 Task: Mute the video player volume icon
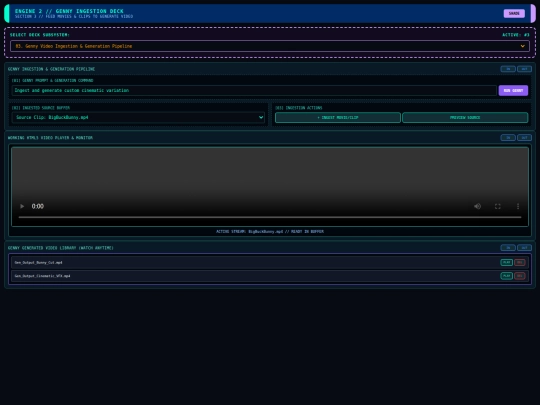pos(477,206)
